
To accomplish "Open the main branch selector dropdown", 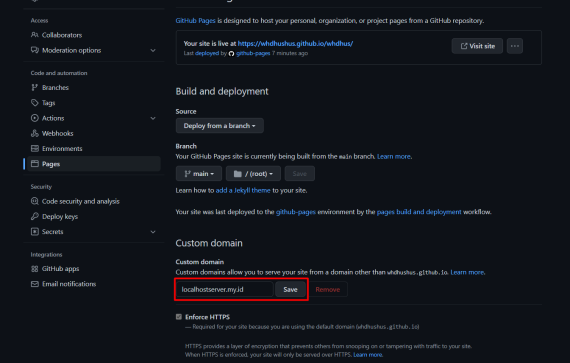I will (199, 174).
